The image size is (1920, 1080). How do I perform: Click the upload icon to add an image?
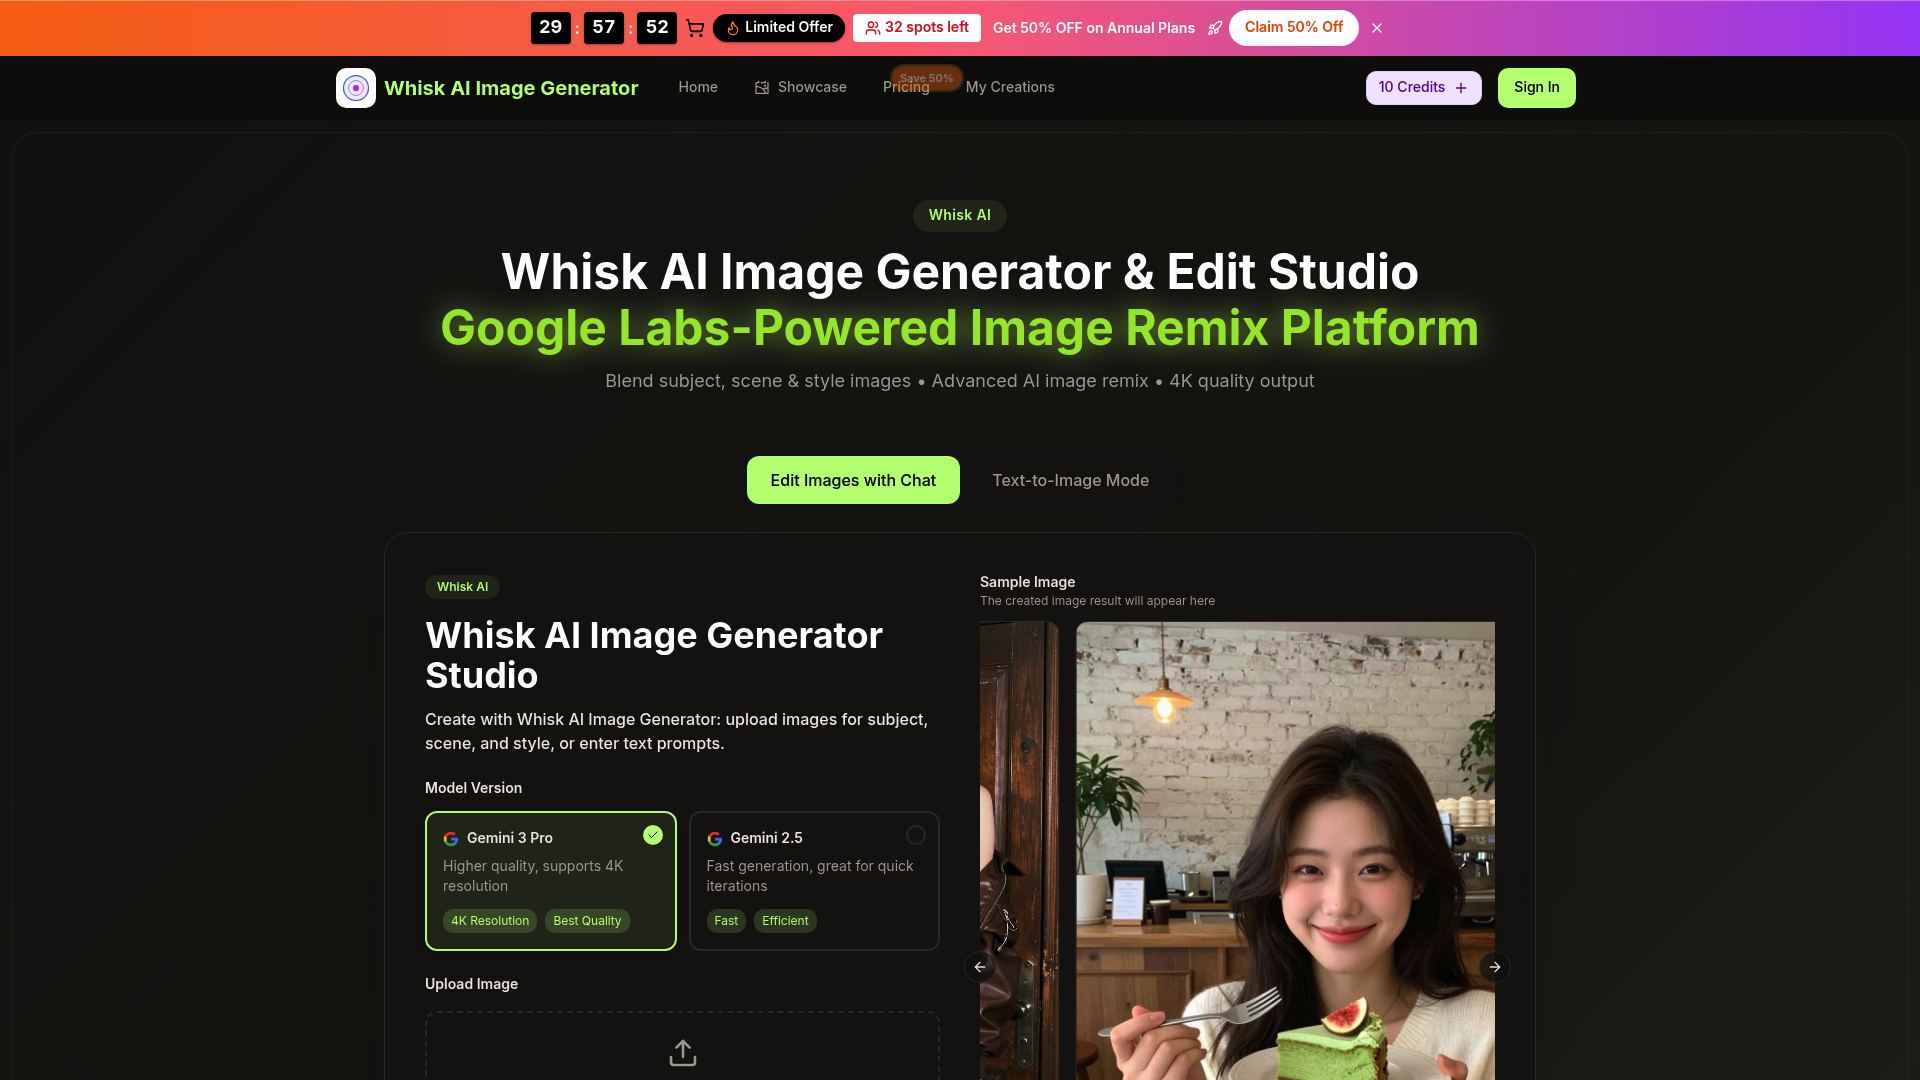(682, 1052)
